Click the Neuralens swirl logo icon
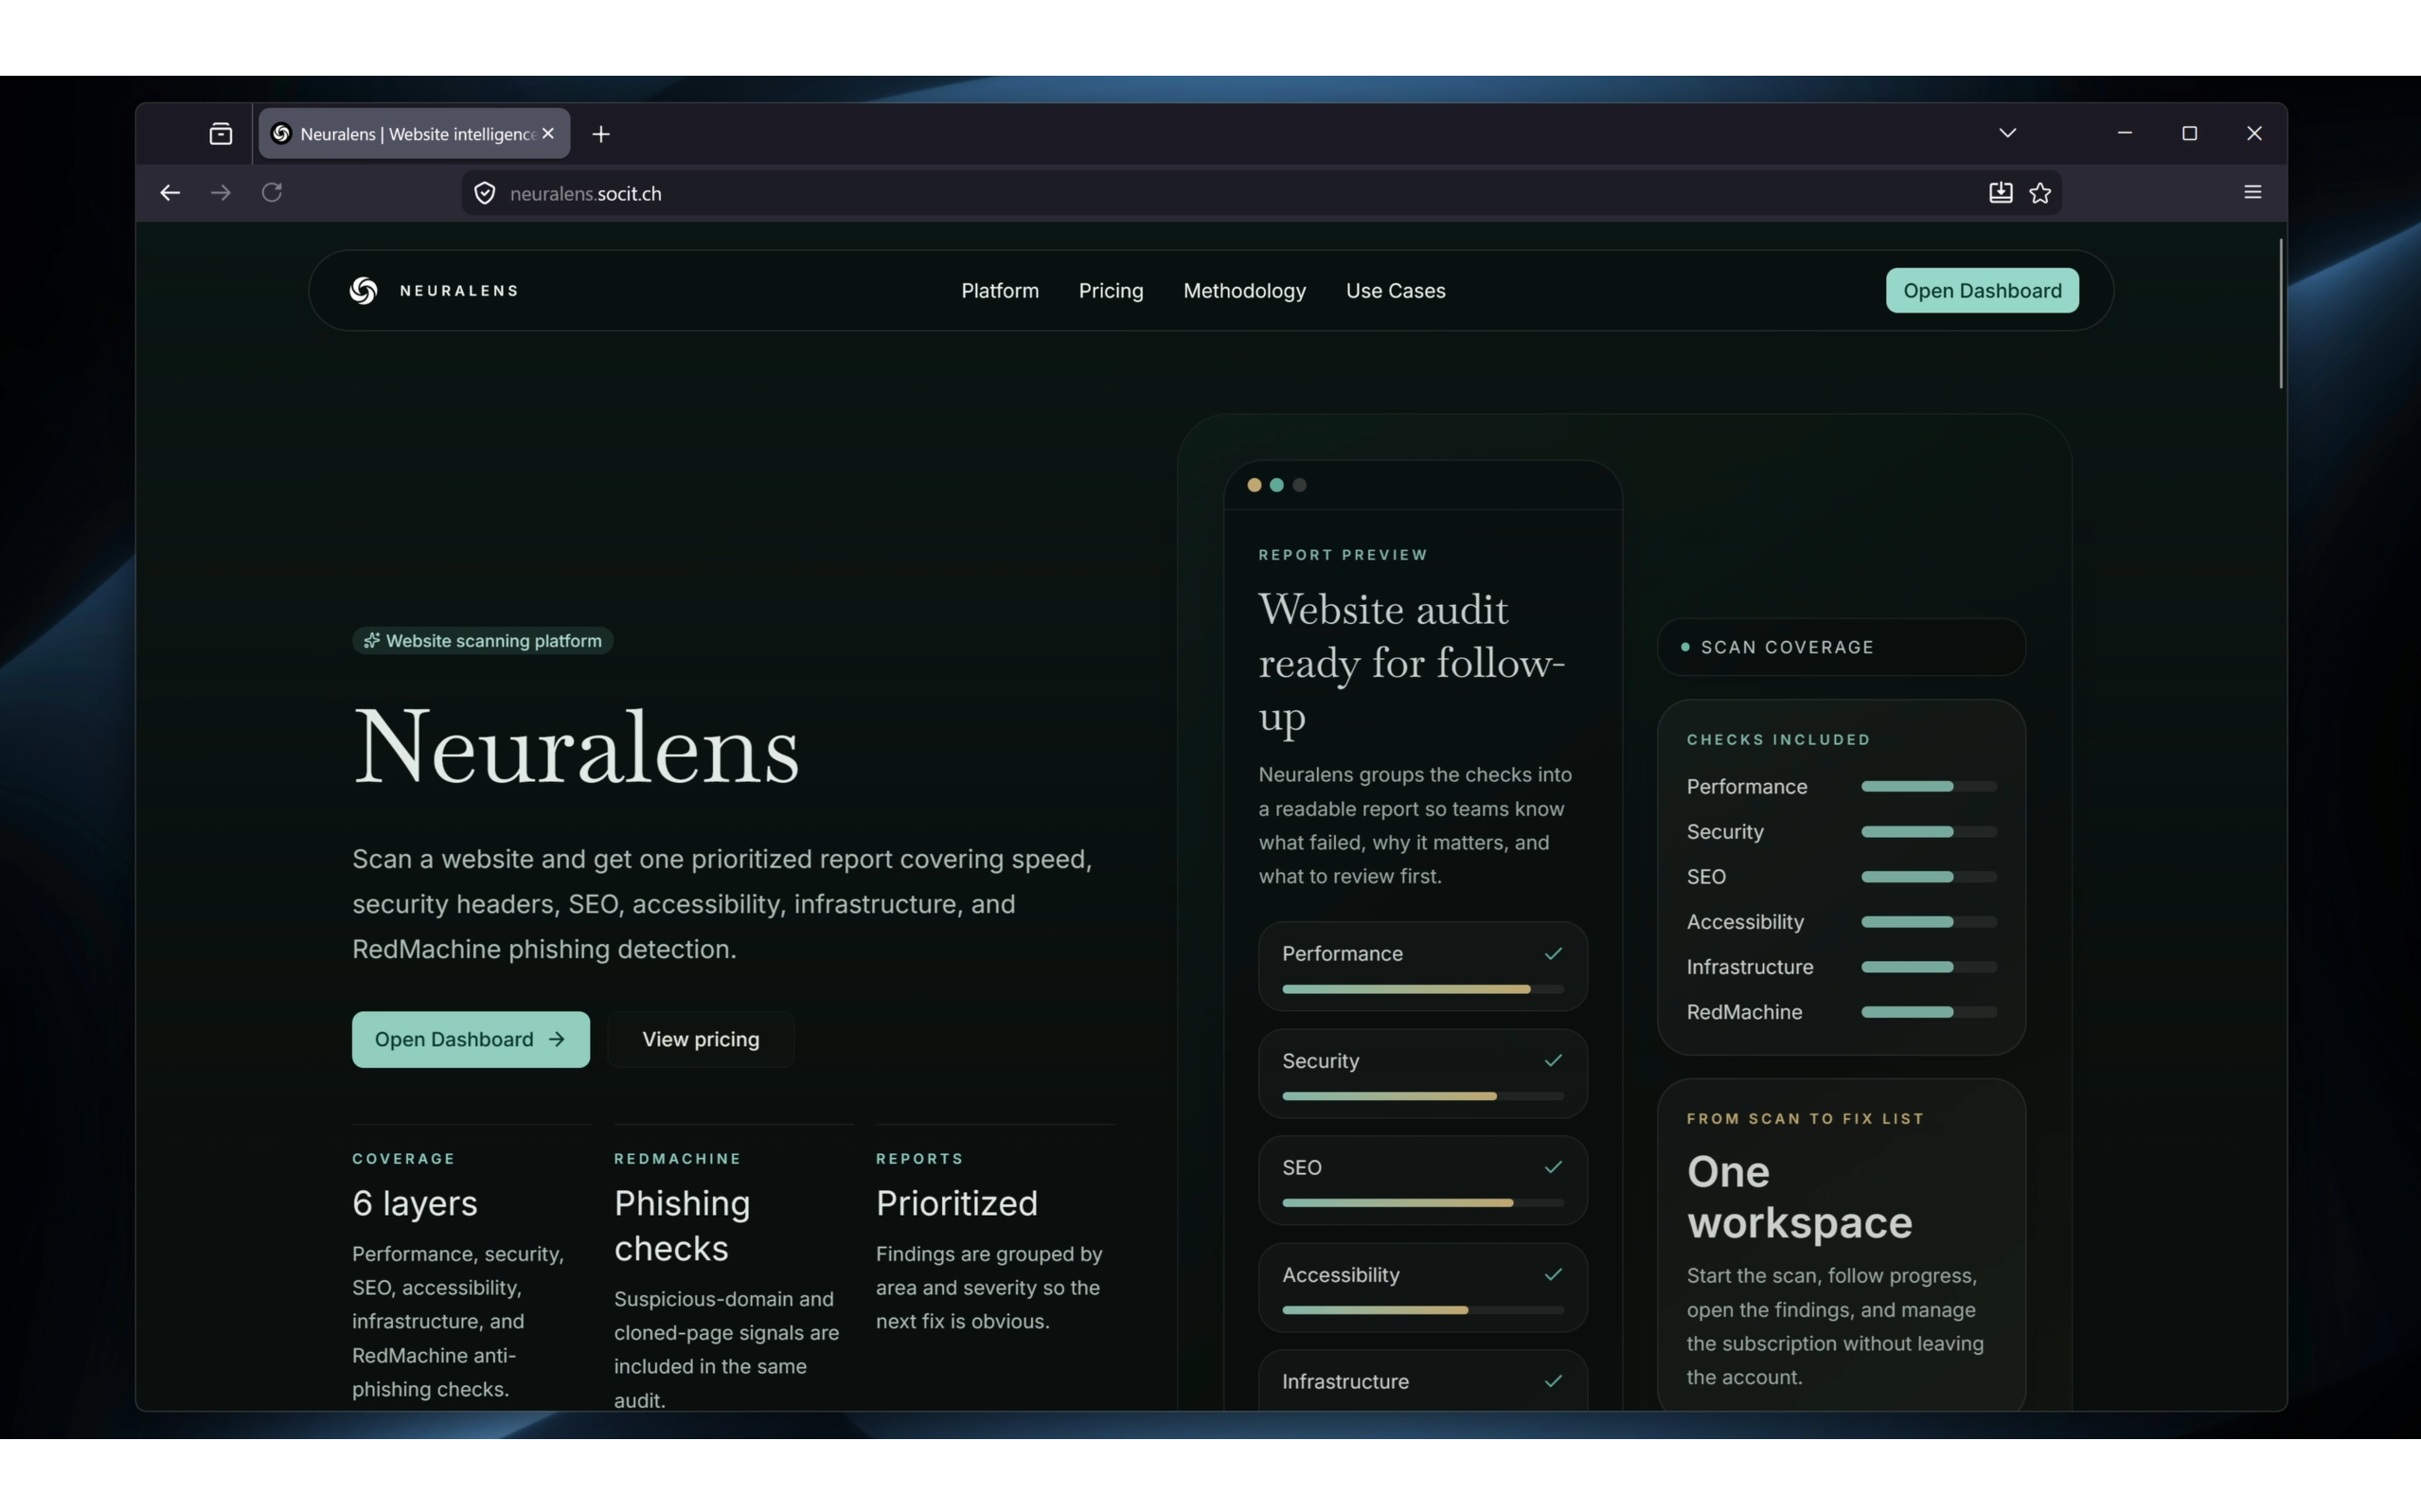The width and height of the screenshot is (2421, 1512). 363,291
